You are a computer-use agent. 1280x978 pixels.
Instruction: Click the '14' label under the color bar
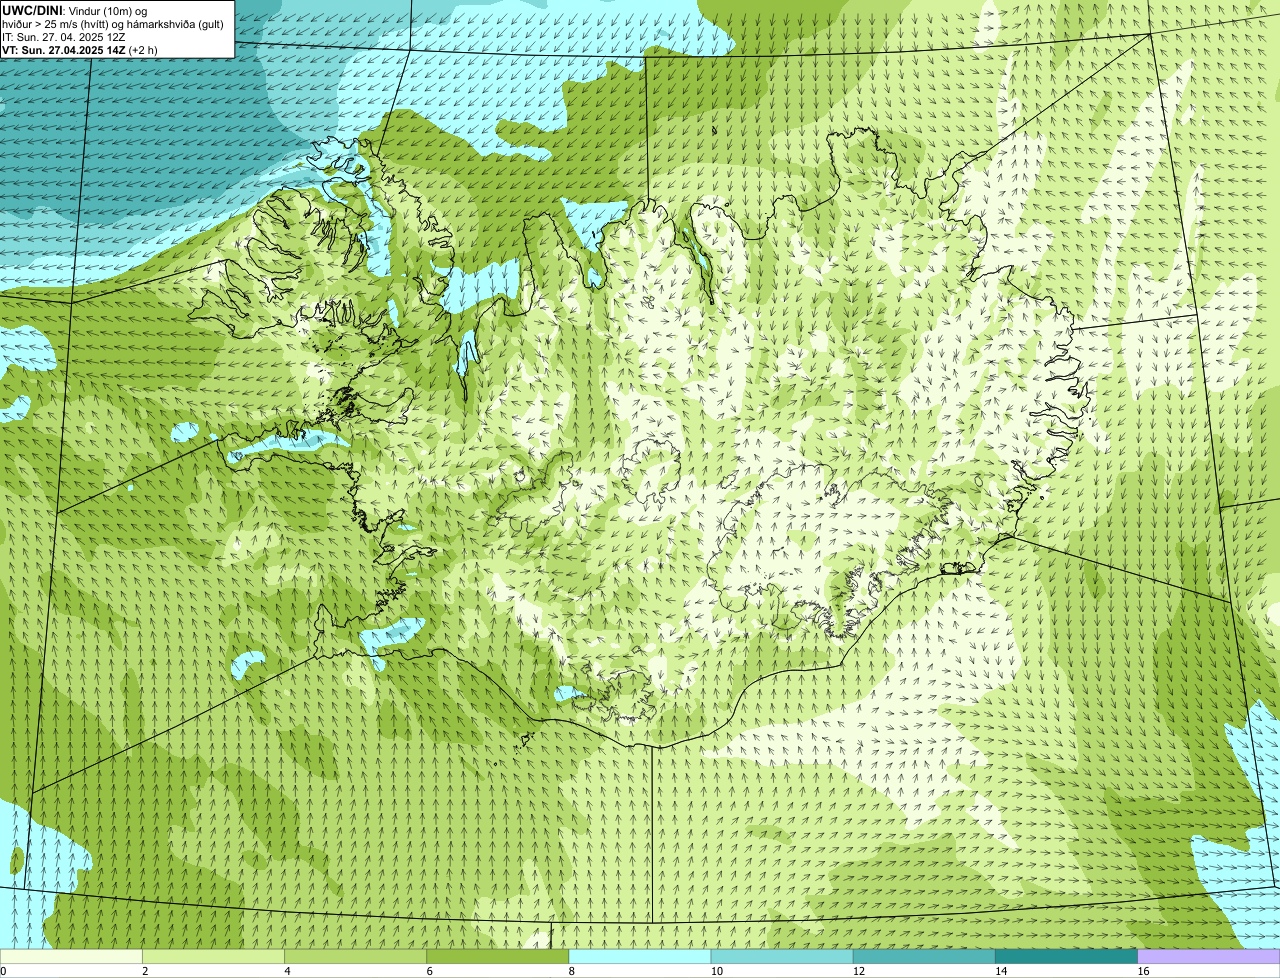coord(1001,971)
